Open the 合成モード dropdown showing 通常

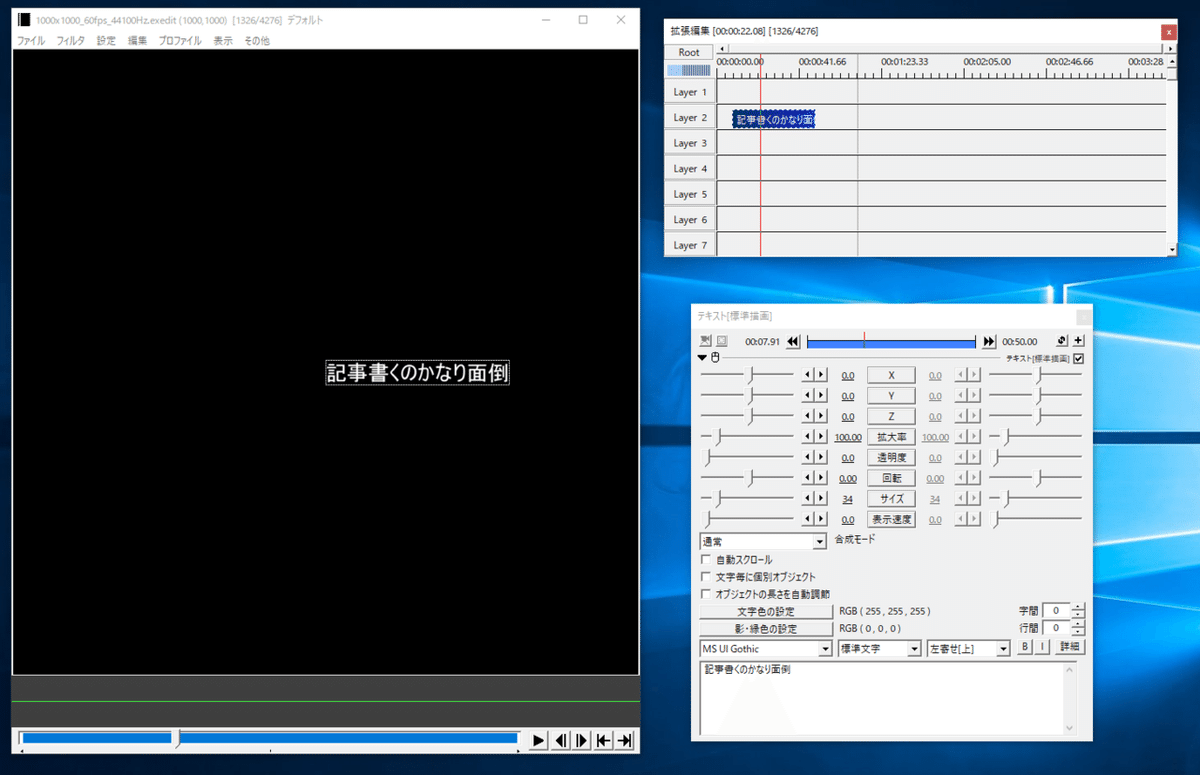(x=763, y=541)
